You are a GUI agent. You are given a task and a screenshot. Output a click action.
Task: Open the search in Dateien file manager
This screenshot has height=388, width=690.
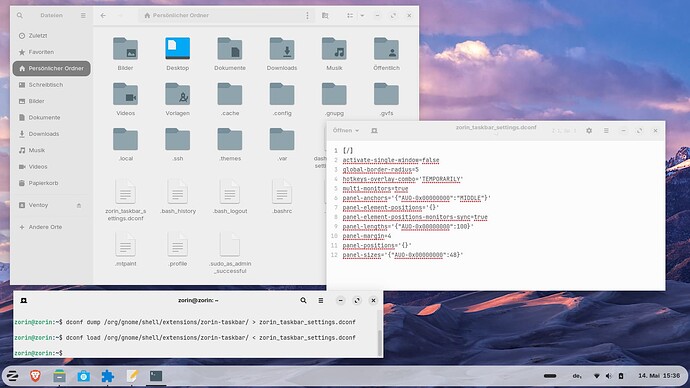[x=20, y=15]
